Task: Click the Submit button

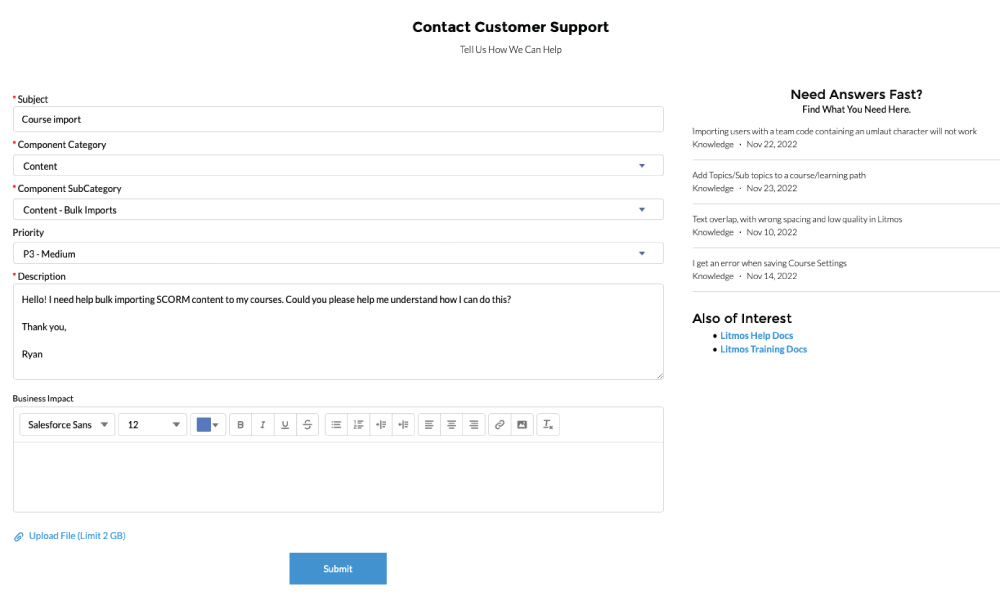Action: click(x=338, y=569)
